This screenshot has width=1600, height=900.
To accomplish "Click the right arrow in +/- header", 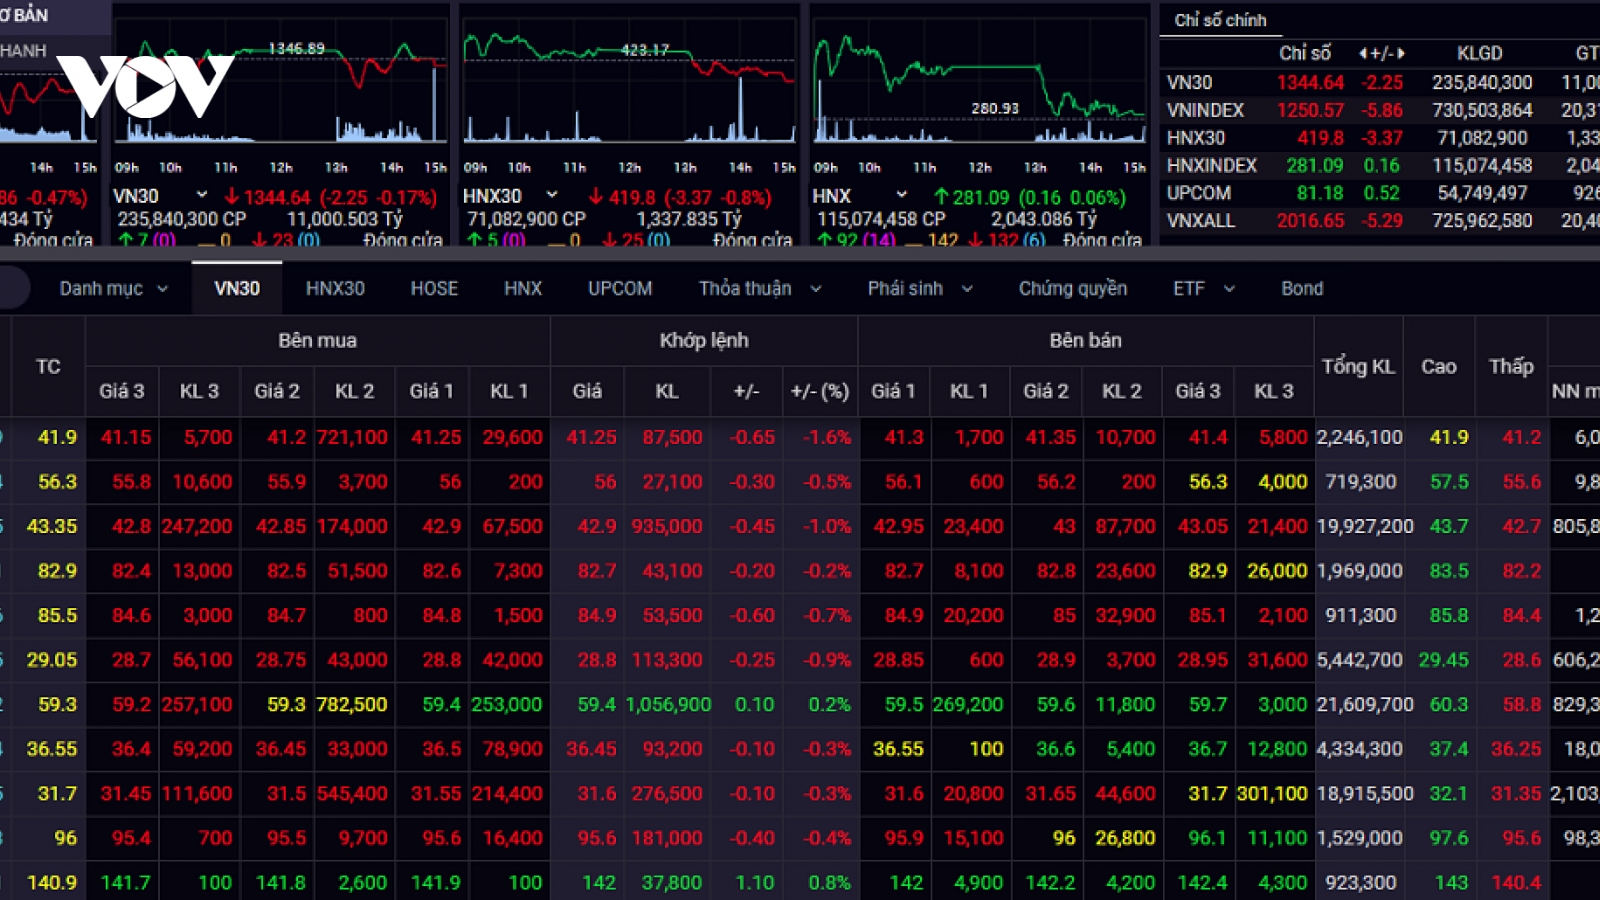I will [x=1401, y=53].
